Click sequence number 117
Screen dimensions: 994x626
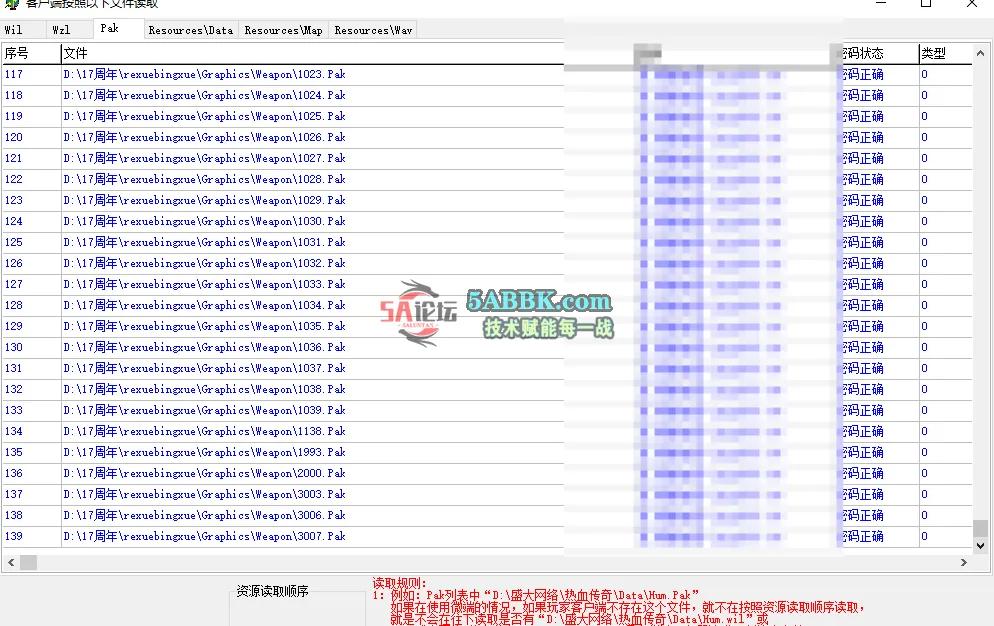coord(14,74)
